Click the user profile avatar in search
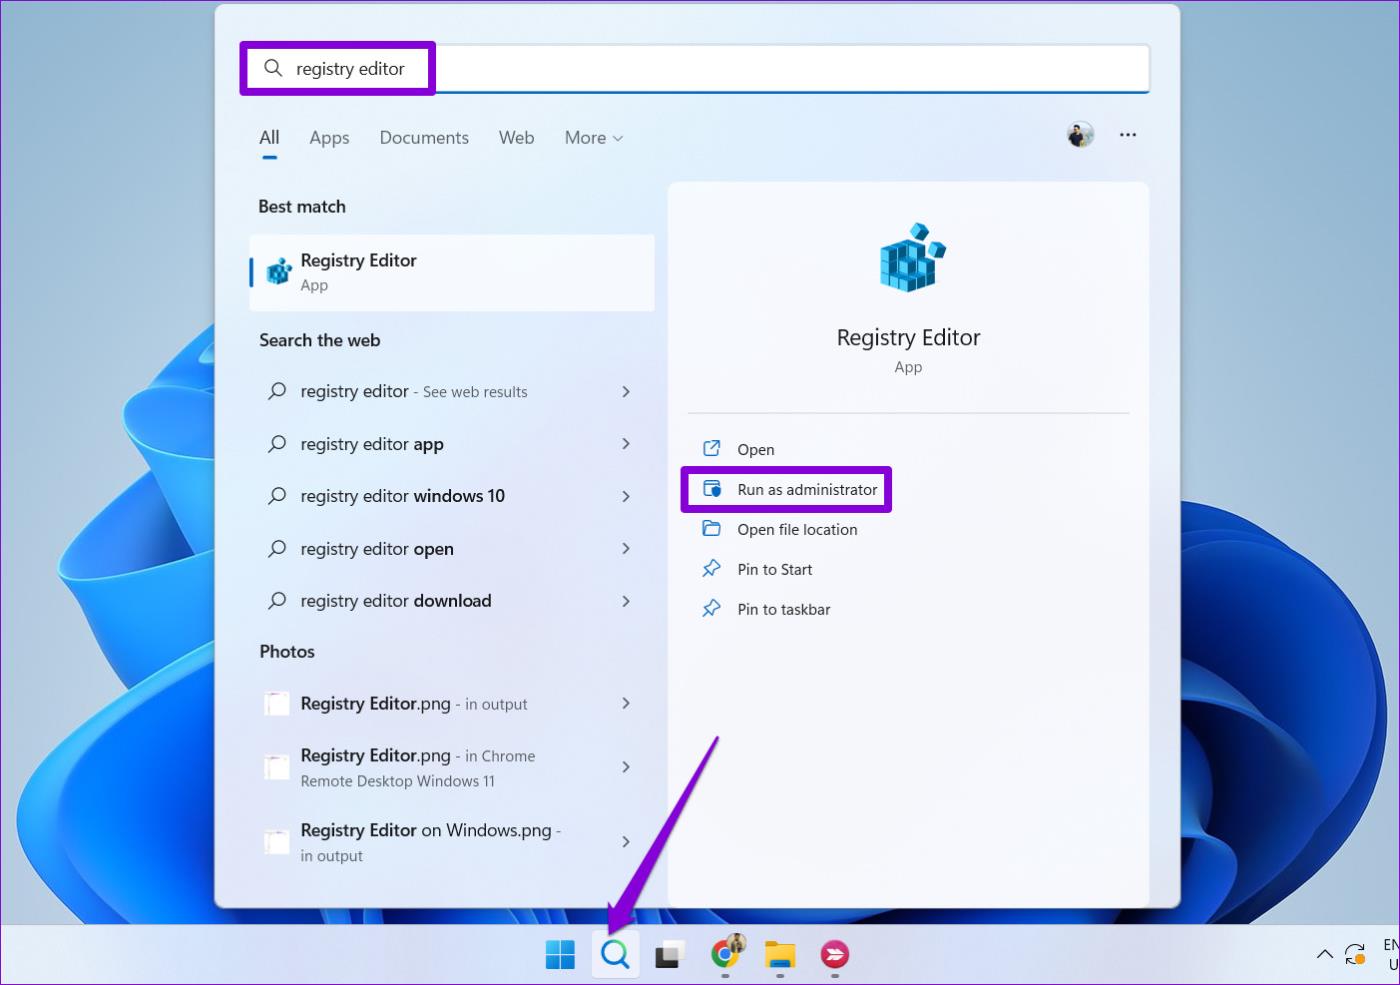The width and height of the screenshot is (1400, 985). pyautogui.click(x=1080, y=134)
